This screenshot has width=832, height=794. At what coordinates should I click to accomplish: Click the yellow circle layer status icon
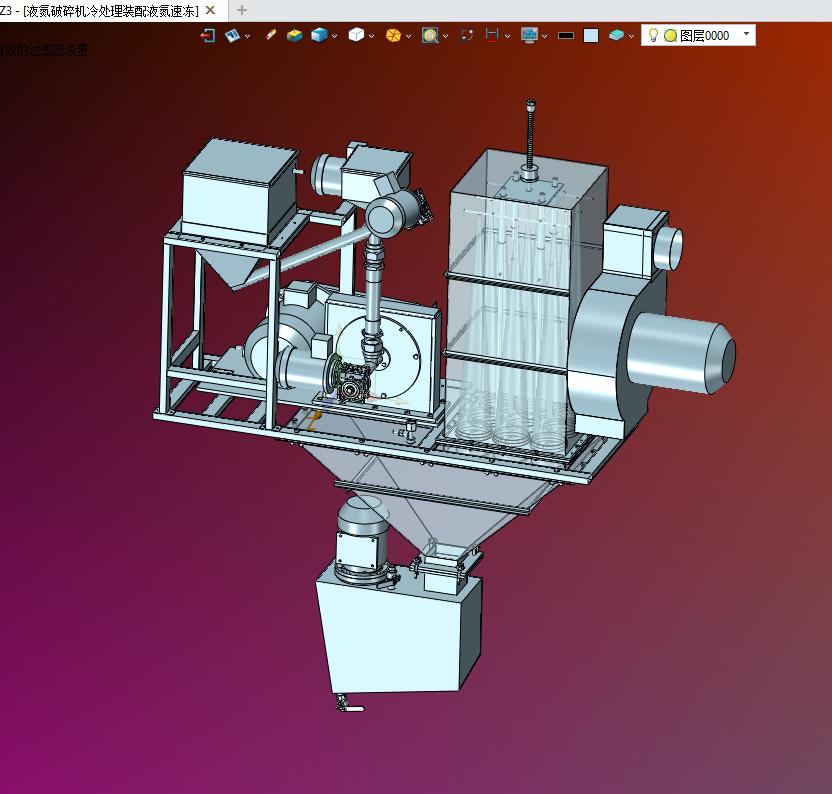[670, 36]
